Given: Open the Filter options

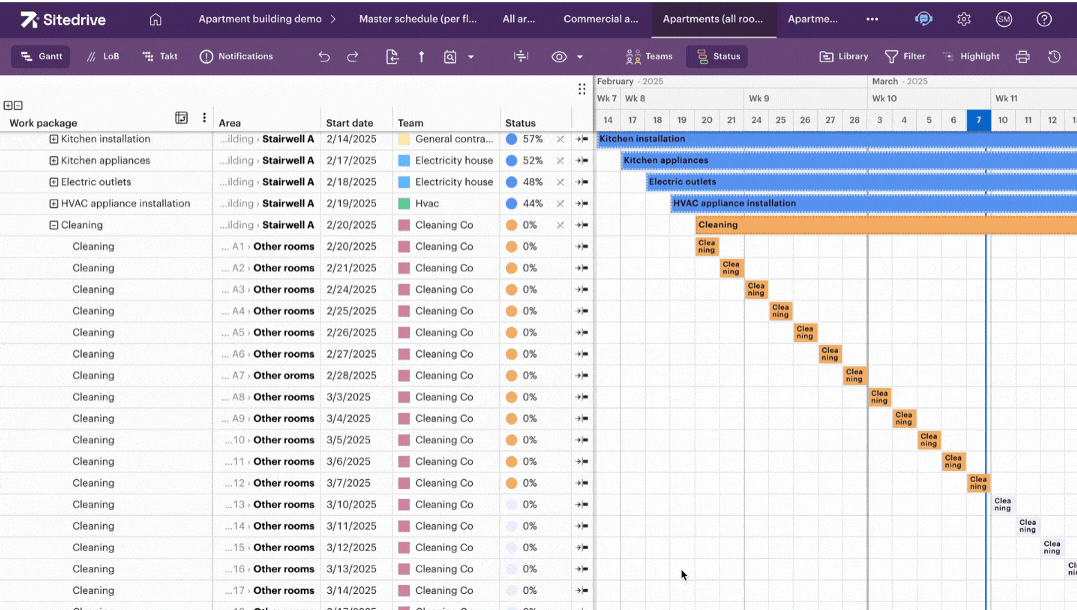Looking at the screenshot, I should [903, 56].
